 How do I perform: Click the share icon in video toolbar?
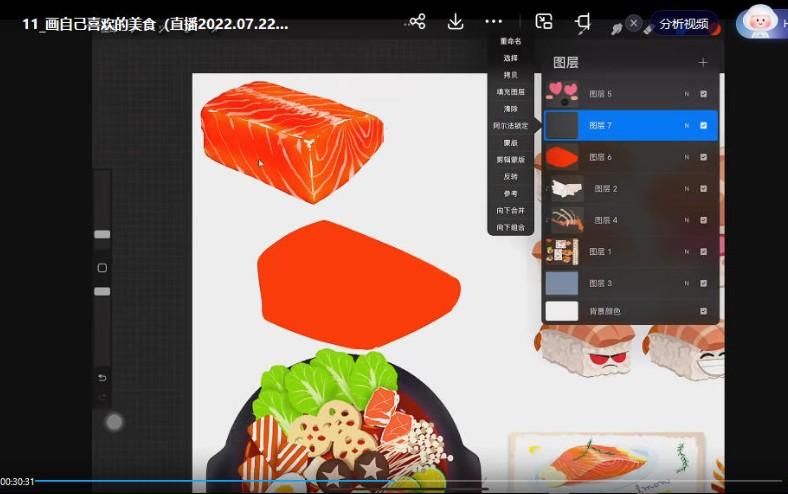click(x=418, y=22)
